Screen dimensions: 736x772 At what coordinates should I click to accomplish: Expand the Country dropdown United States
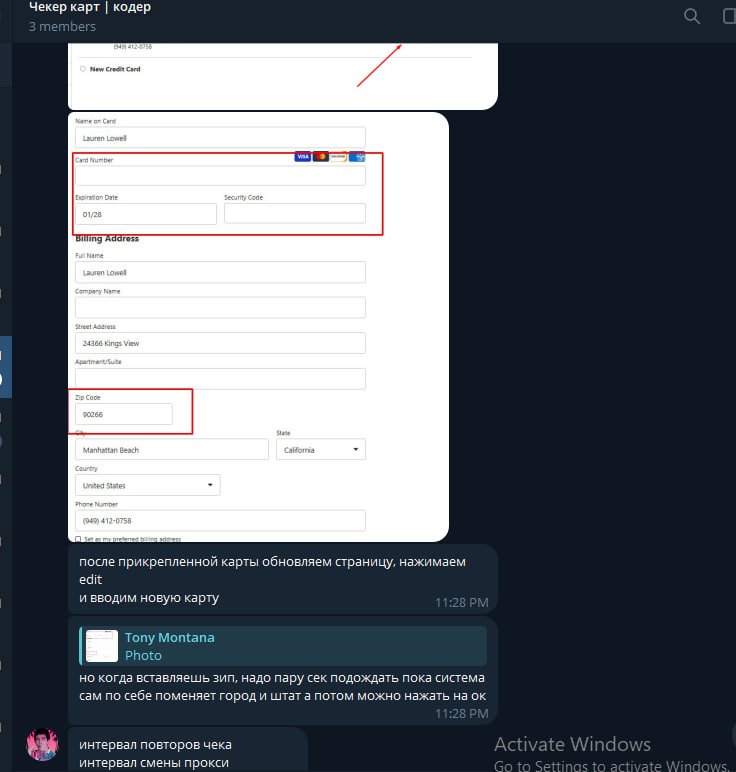click(x=147, y=485)
